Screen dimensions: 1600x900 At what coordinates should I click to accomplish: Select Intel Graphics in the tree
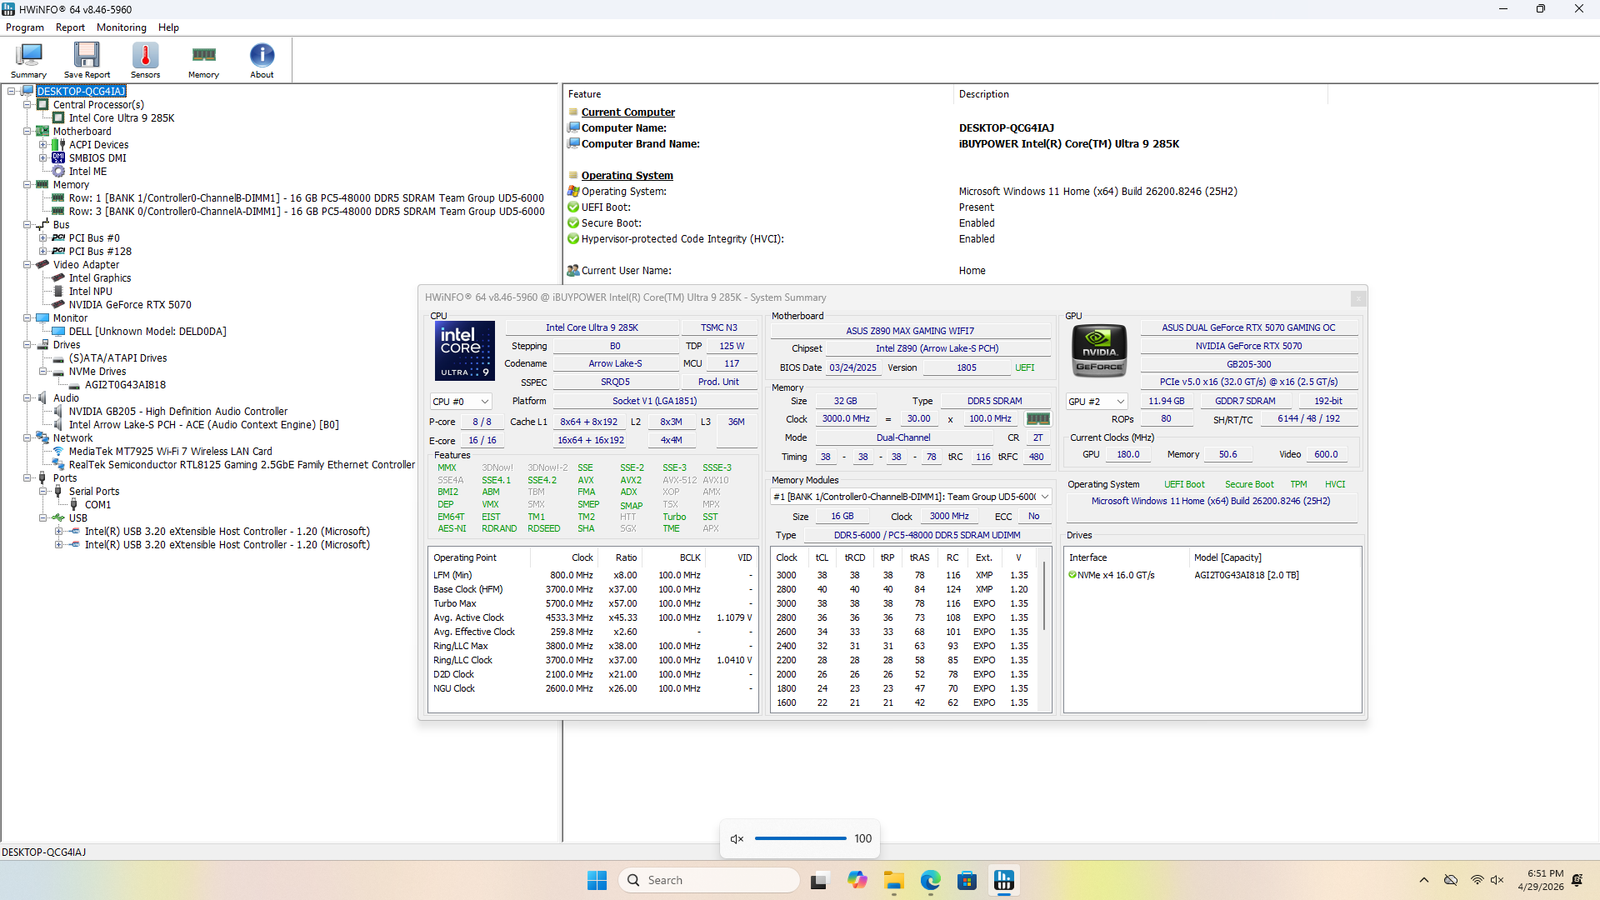click(100, 278)
